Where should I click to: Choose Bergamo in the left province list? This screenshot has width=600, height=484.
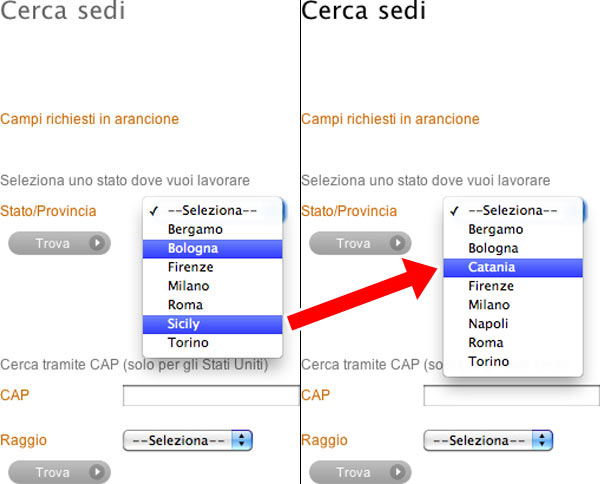[x=212, y=229]
